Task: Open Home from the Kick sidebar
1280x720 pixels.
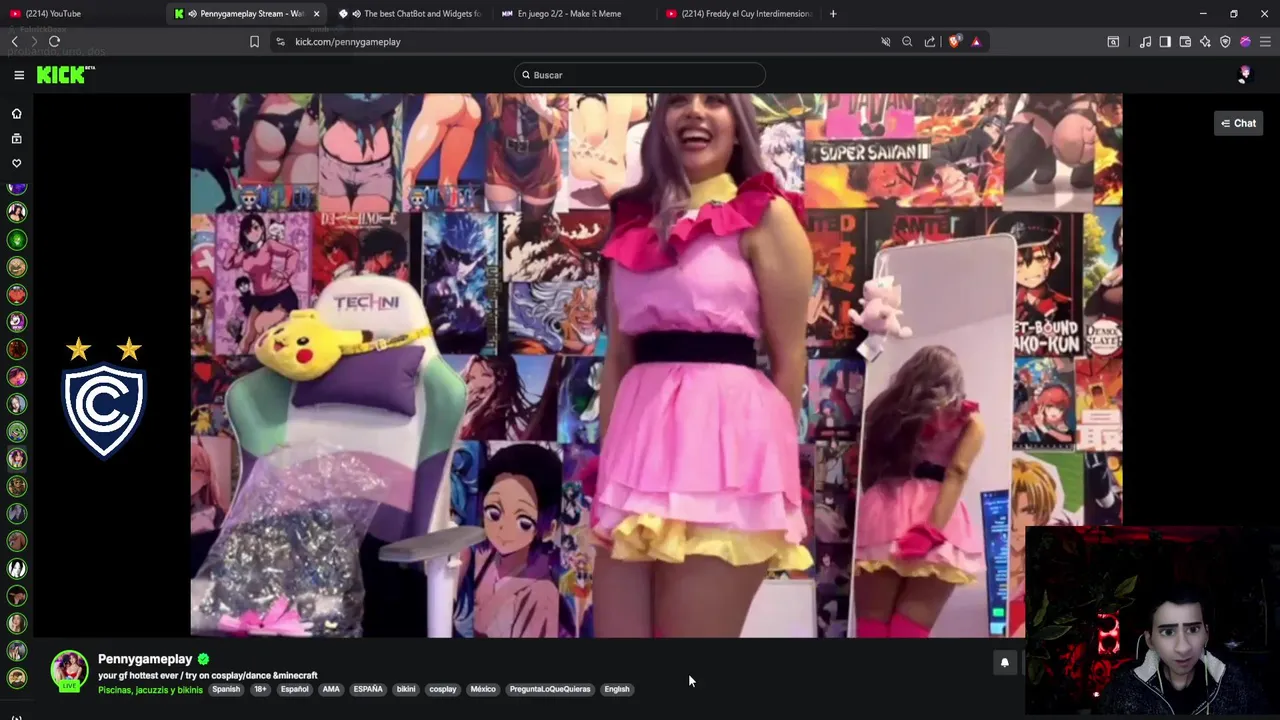Action: point(16,114)
